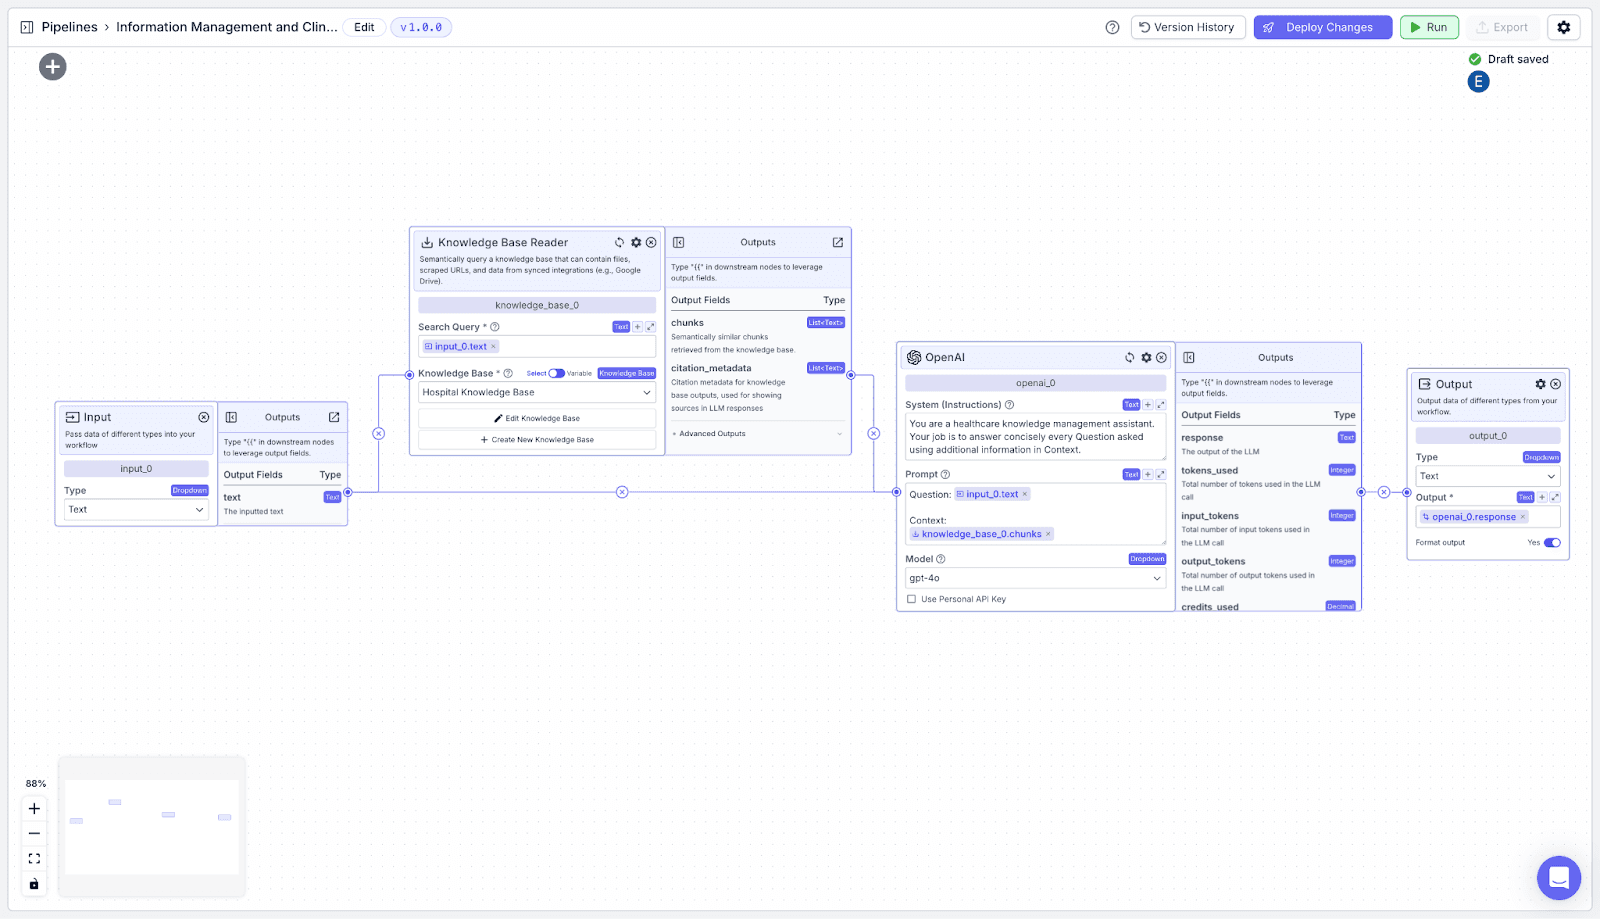Image resolution: width=1600 pixels, height=919 pixels.
Task: Open pipeline settings gear in top bar
Action: pyautogui.click(x=1564, y=27)
